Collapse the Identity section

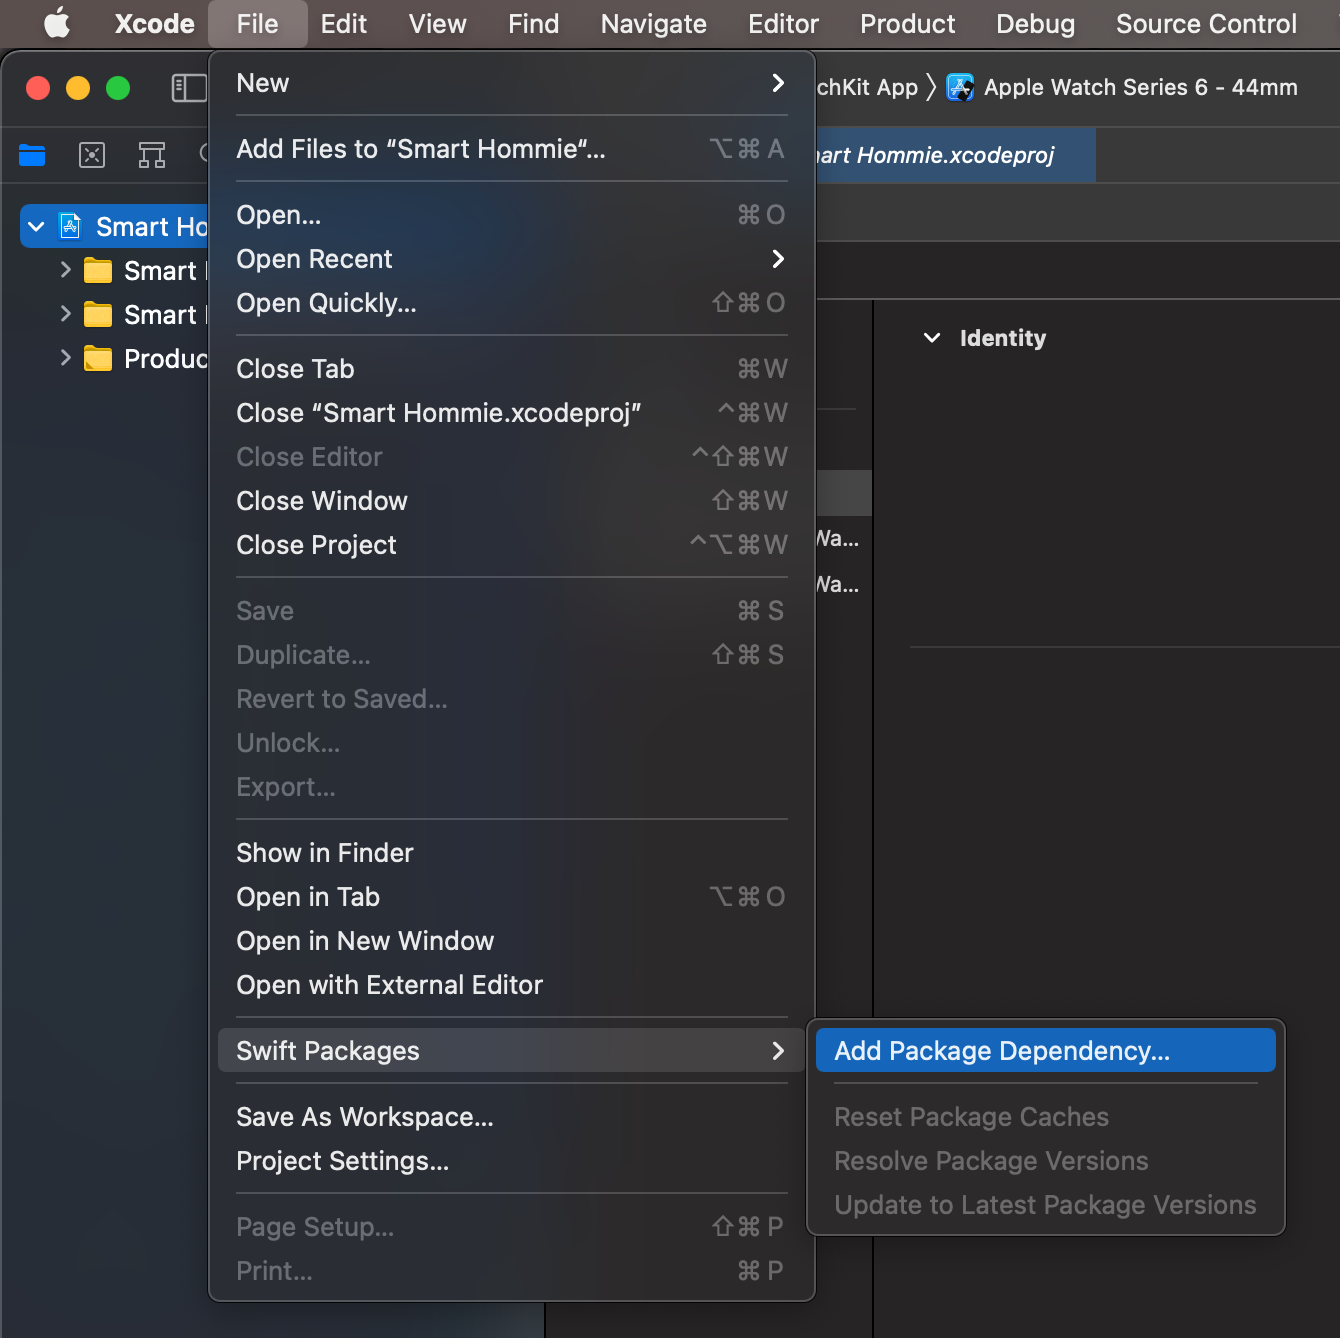(x=932, y=338)
